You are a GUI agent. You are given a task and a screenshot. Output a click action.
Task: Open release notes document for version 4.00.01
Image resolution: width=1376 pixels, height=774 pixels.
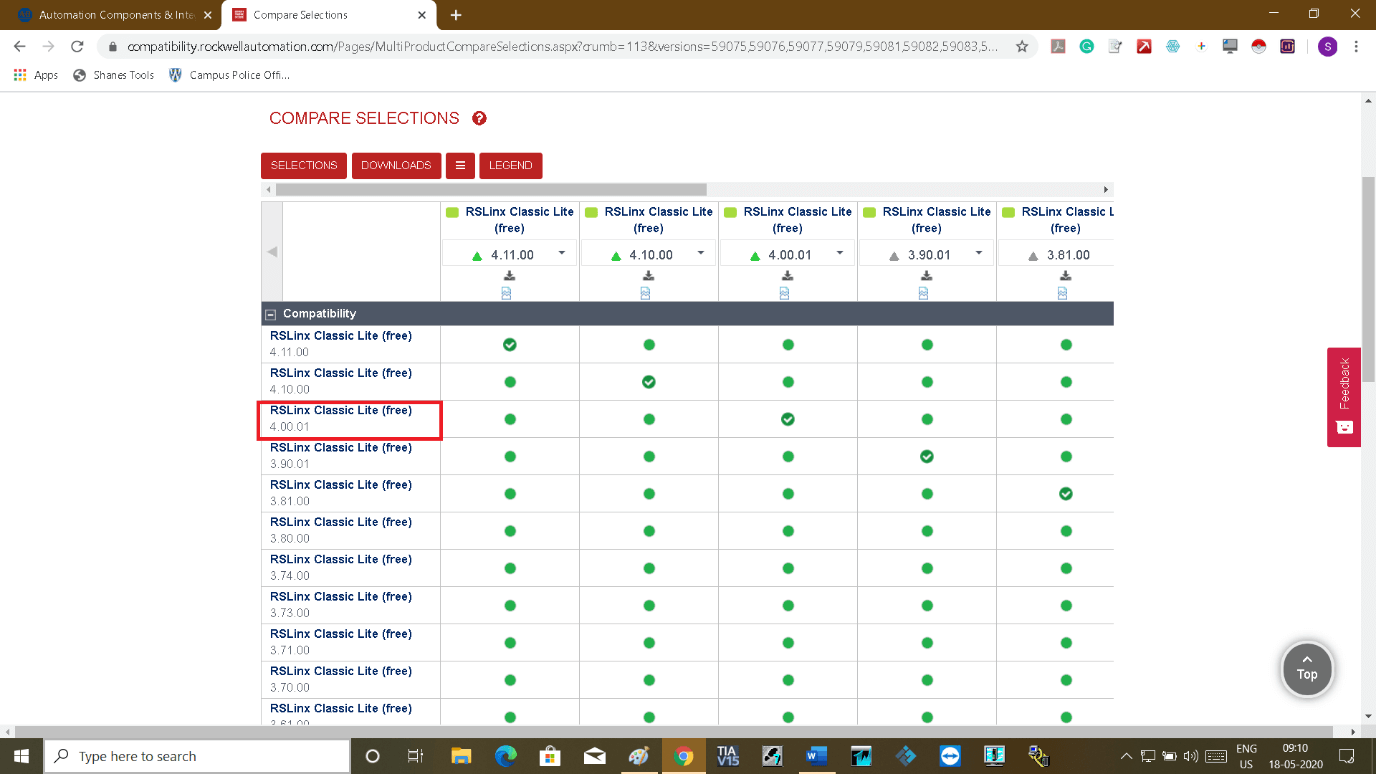click(x=784, y=293)
